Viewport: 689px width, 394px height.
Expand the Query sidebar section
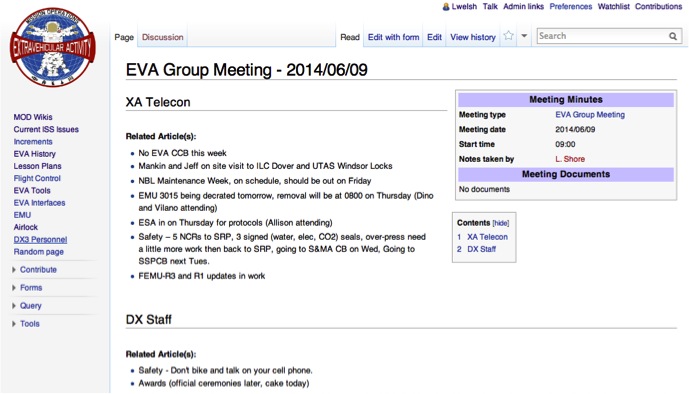tap(27, 306)
